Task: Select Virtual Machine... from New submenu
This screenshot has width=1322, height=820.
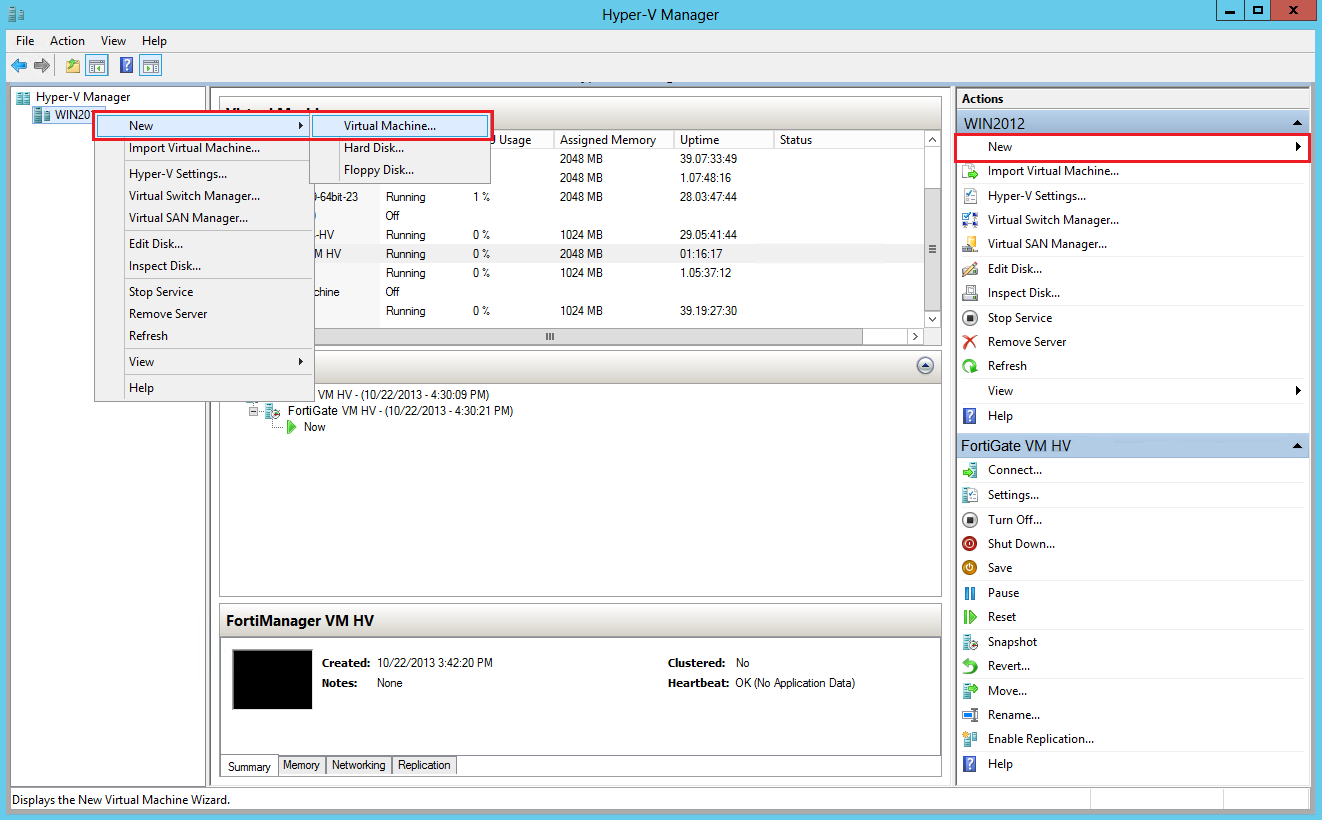Action: pyautogui.click(x=400, y=126)
